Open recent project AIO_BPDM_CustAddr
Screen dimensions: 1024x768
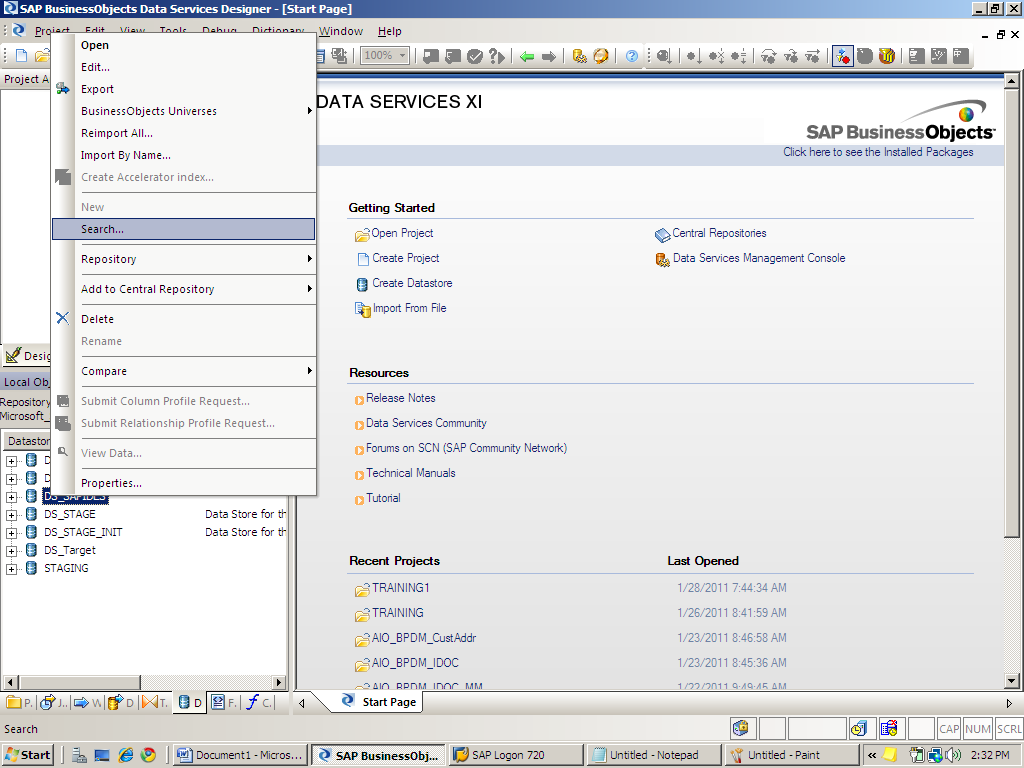(x=424, y=638)
